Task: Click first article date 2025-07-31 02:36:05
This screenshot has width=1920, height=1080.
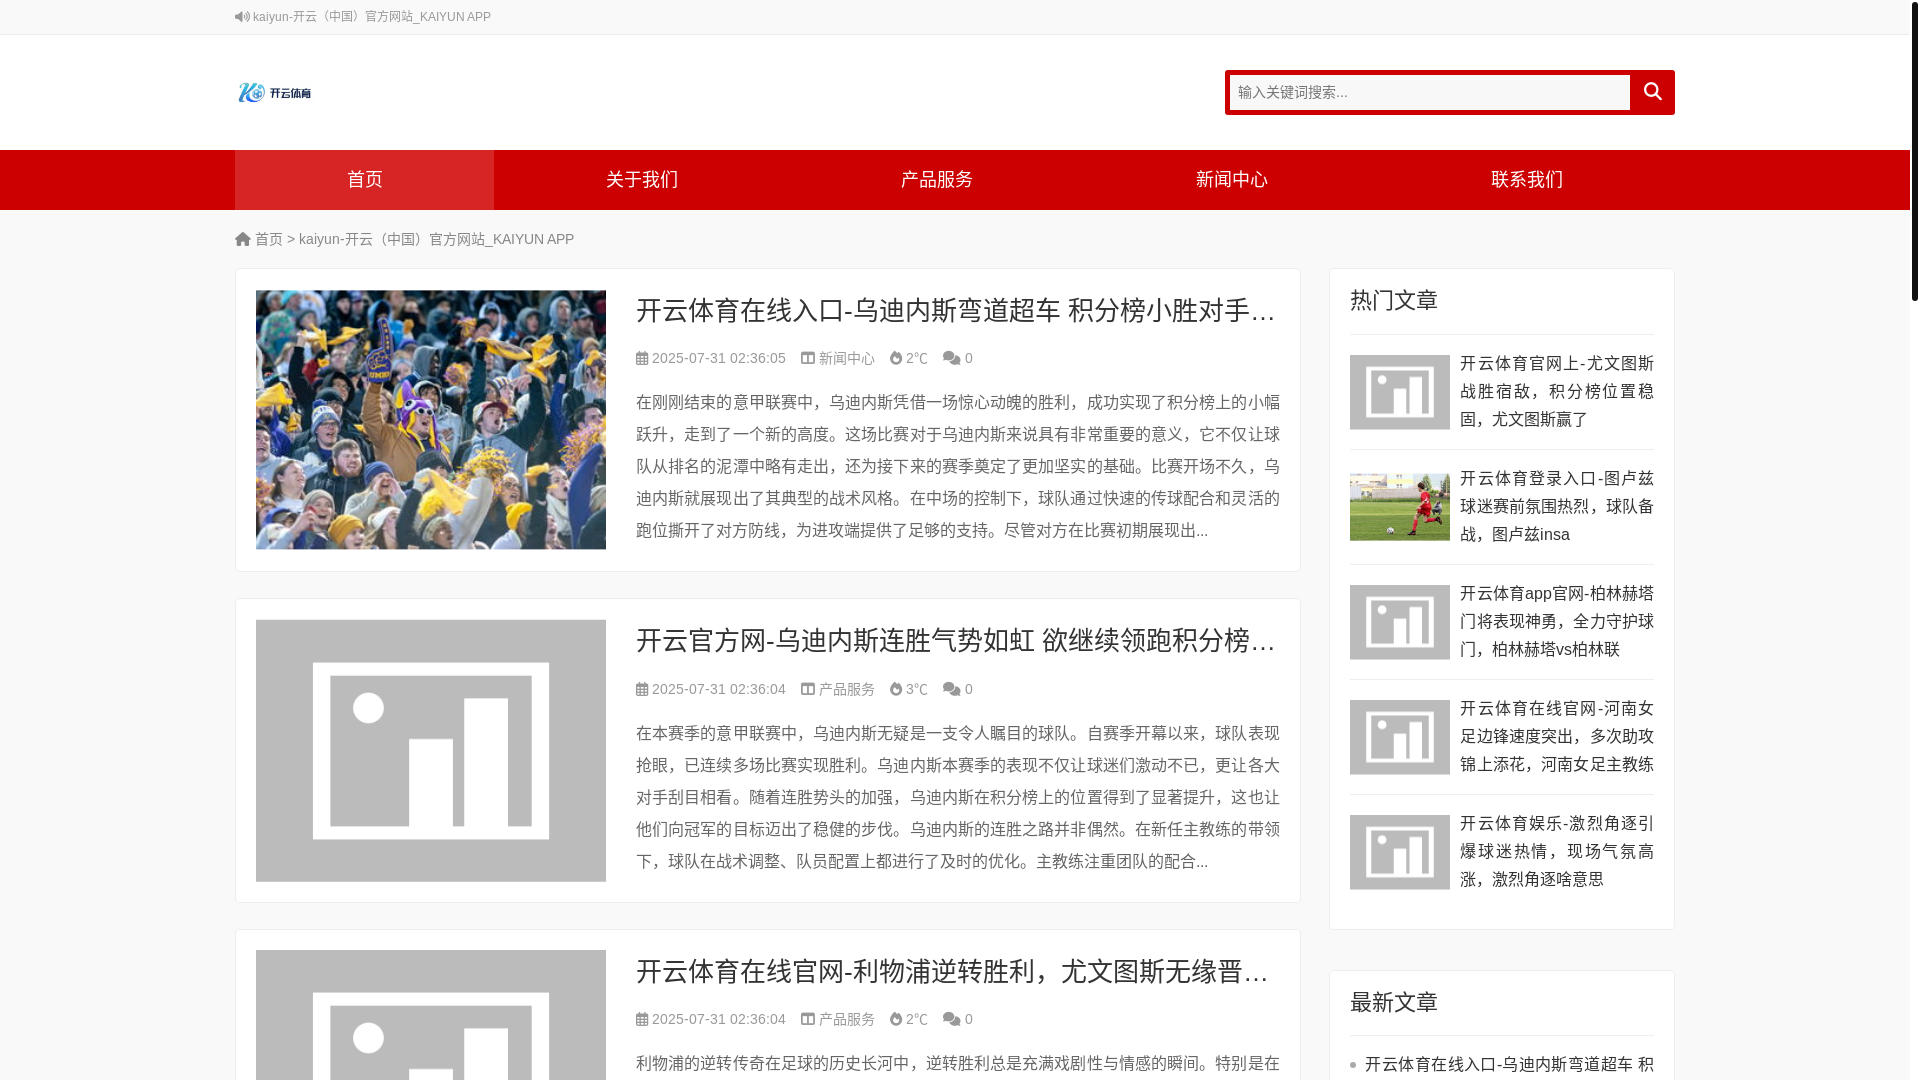Action: pos(719,358)
